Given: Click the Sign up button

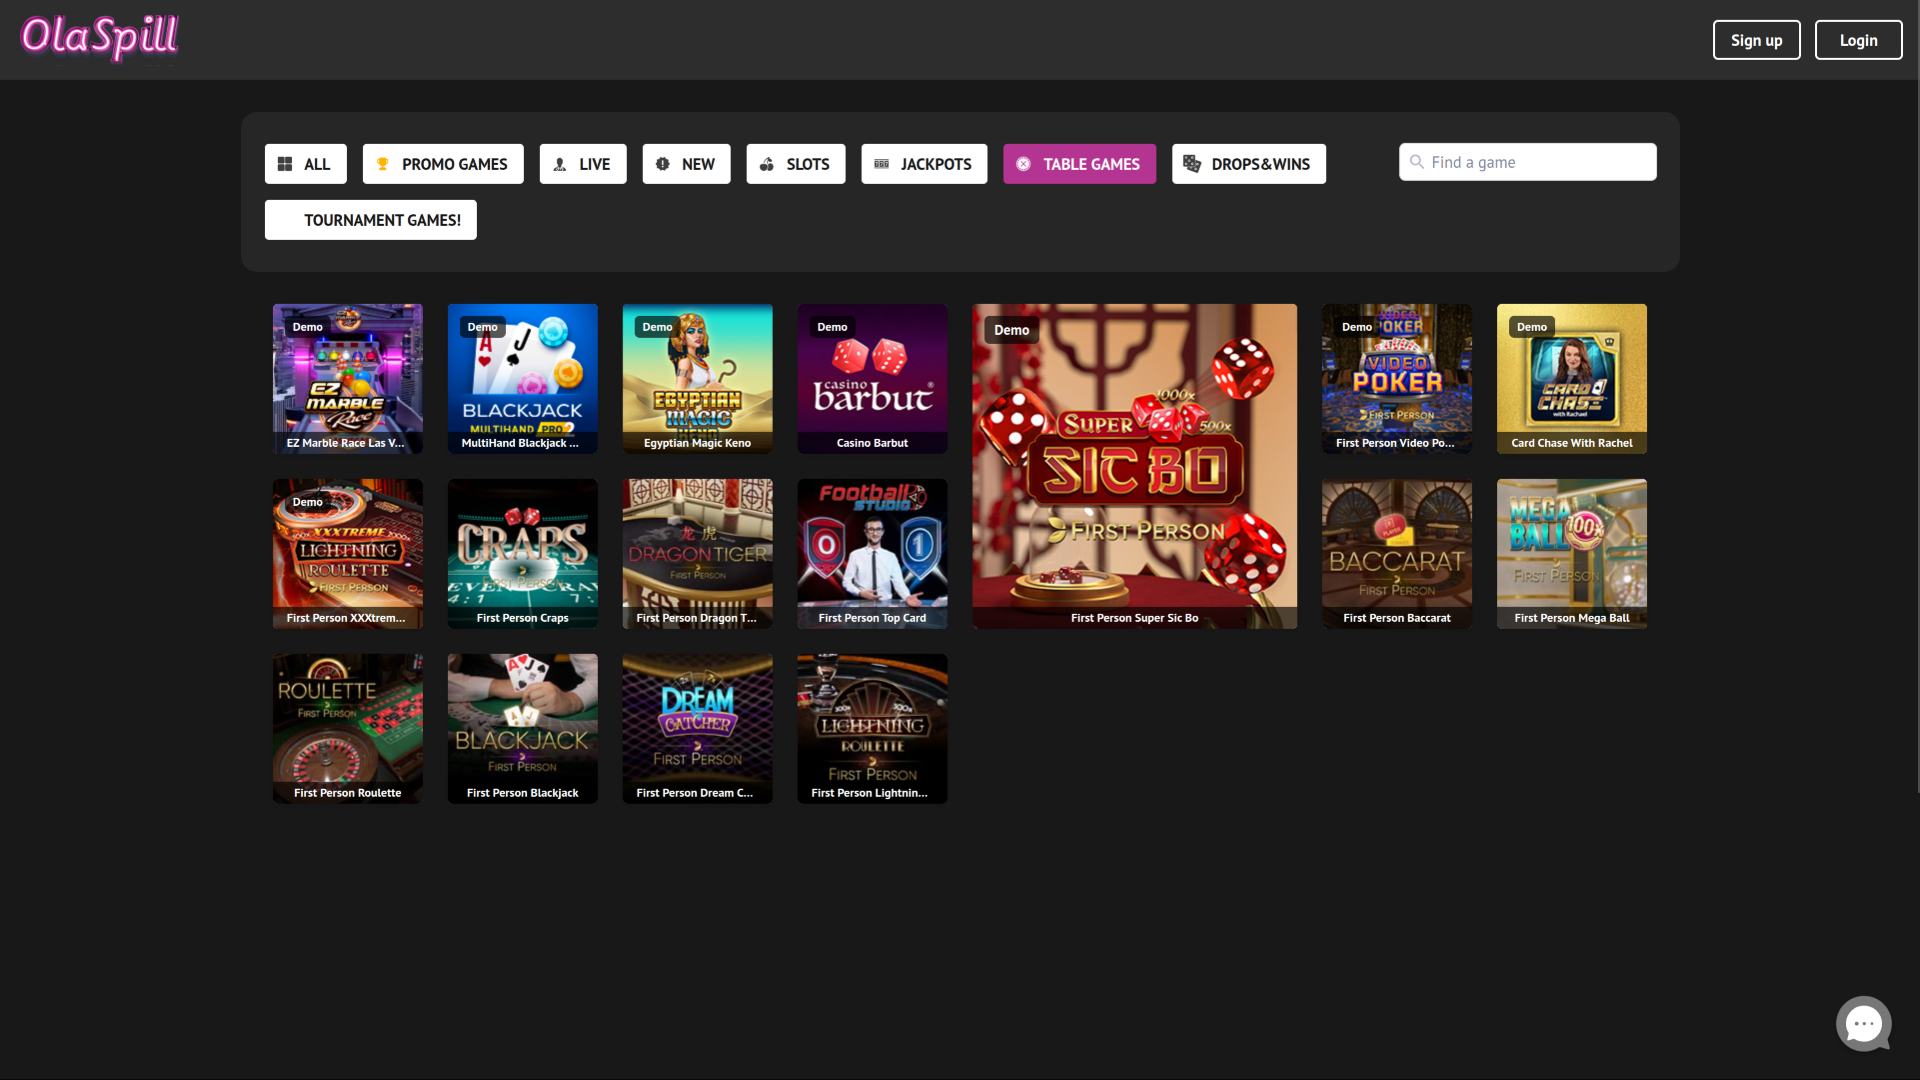Looking at the screenshot, I should coord(1756,40).
